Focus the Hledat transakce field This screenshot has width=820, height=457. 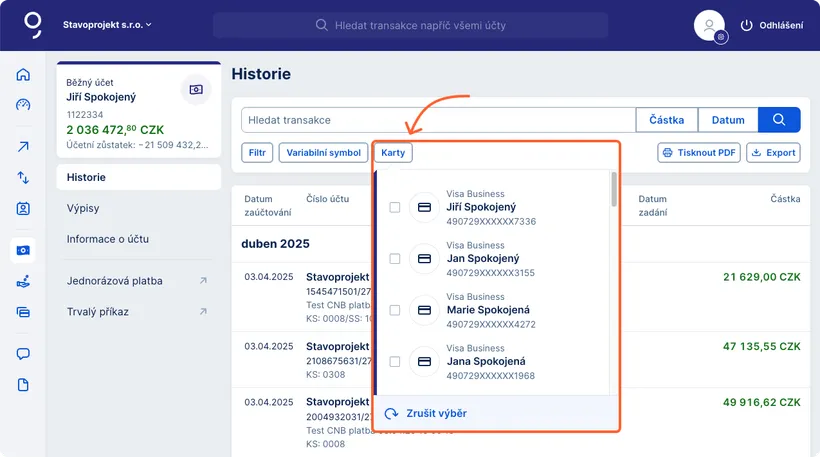pyautogui.click(x=438, y=120)
